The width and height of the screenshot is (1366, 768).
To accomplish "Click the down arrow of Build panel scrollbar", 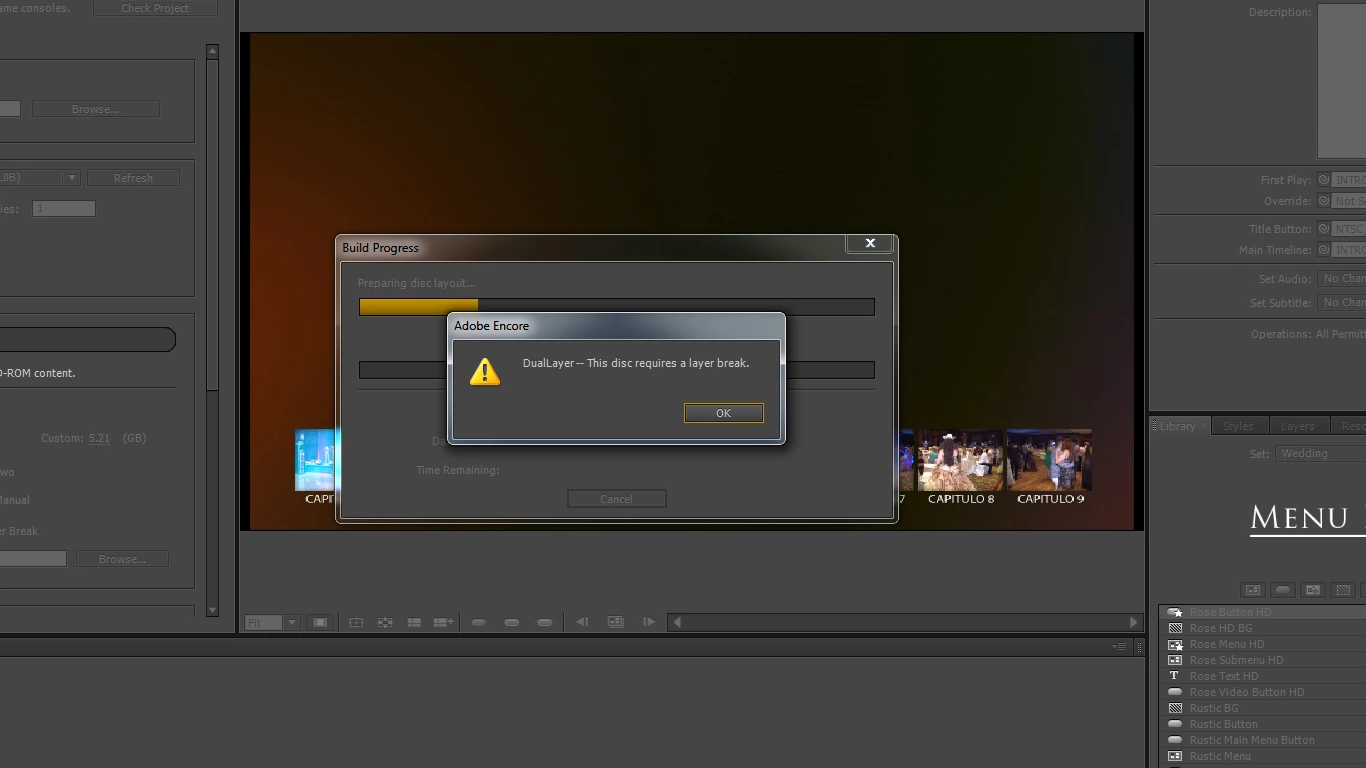I will [212, 609].
